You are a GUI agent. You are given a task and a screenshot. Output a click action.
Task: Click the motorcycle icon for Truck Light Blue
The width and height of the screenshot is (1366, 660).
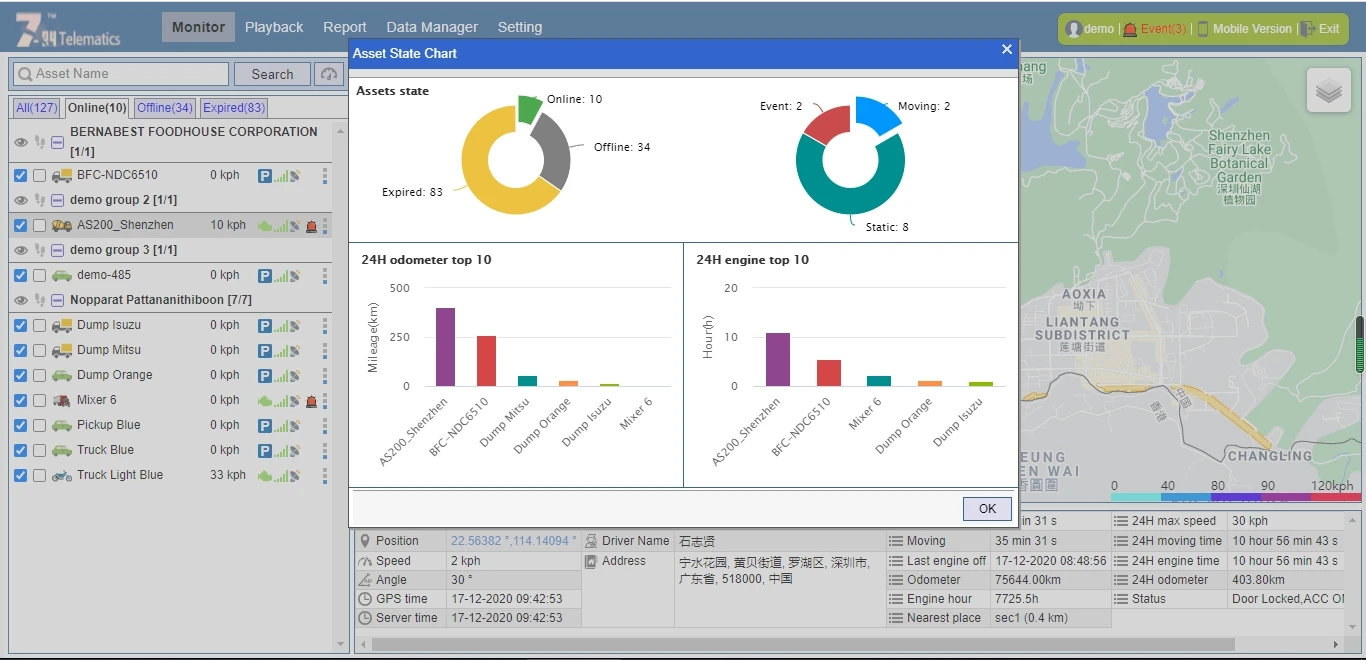coord(61,476)
